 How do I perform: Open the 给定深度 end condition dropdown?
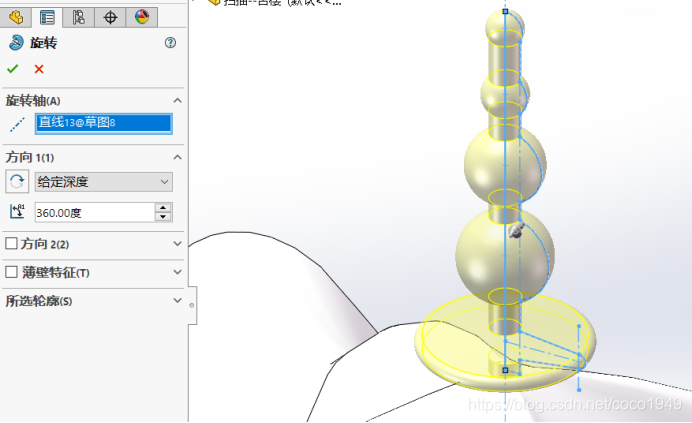coord(104,182)
